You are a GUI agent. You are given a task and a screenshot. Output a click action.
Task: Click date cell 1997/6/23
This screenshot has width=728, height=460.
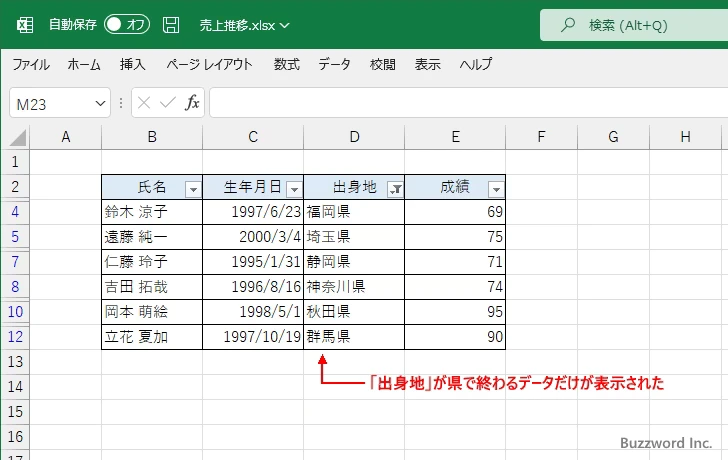253,212
